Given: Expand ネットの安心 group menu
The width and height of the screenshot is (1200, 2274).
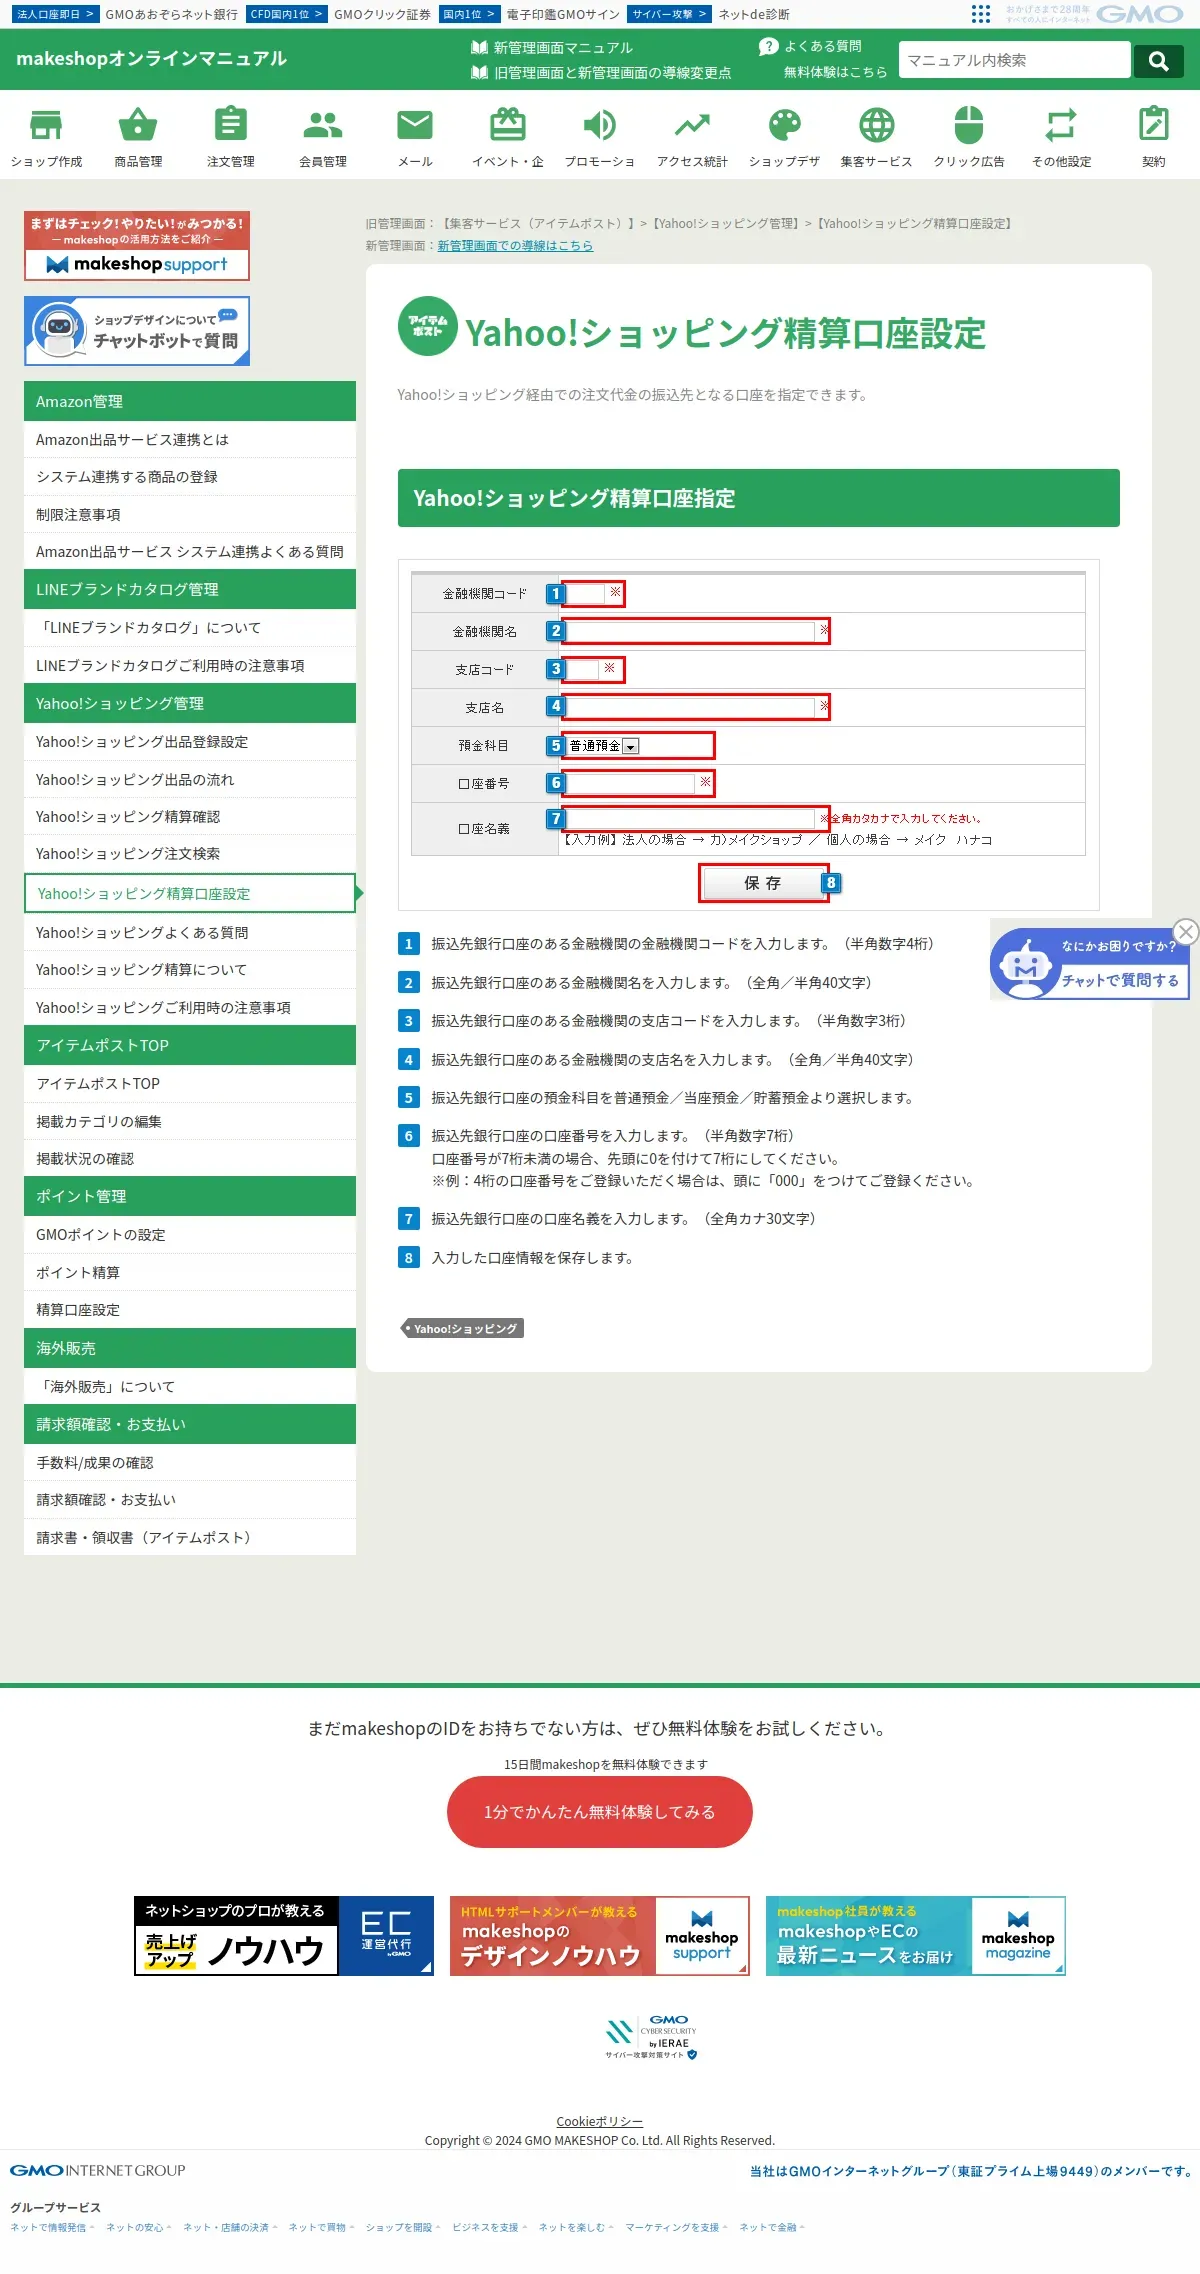Looking at the screenshot, I should [x=138, y=2227].
